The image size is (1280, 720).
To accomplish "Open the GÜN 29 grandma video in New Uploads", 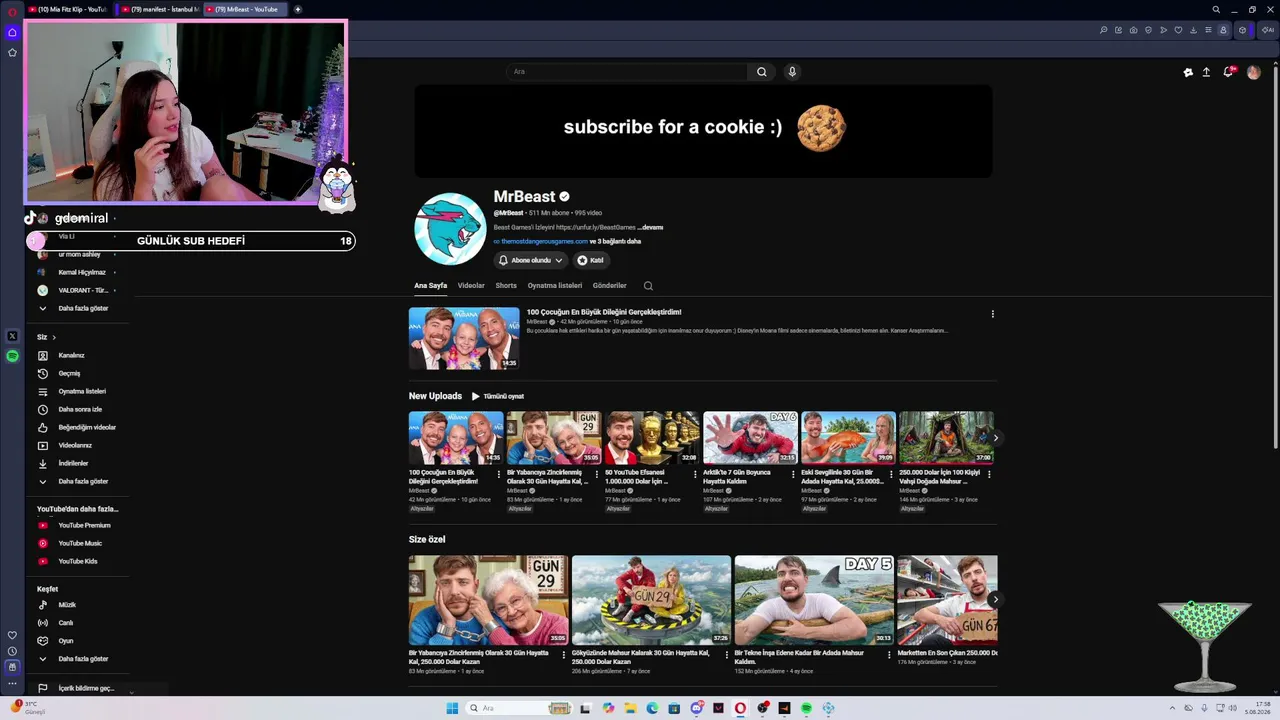I will [x=554, y=438].
